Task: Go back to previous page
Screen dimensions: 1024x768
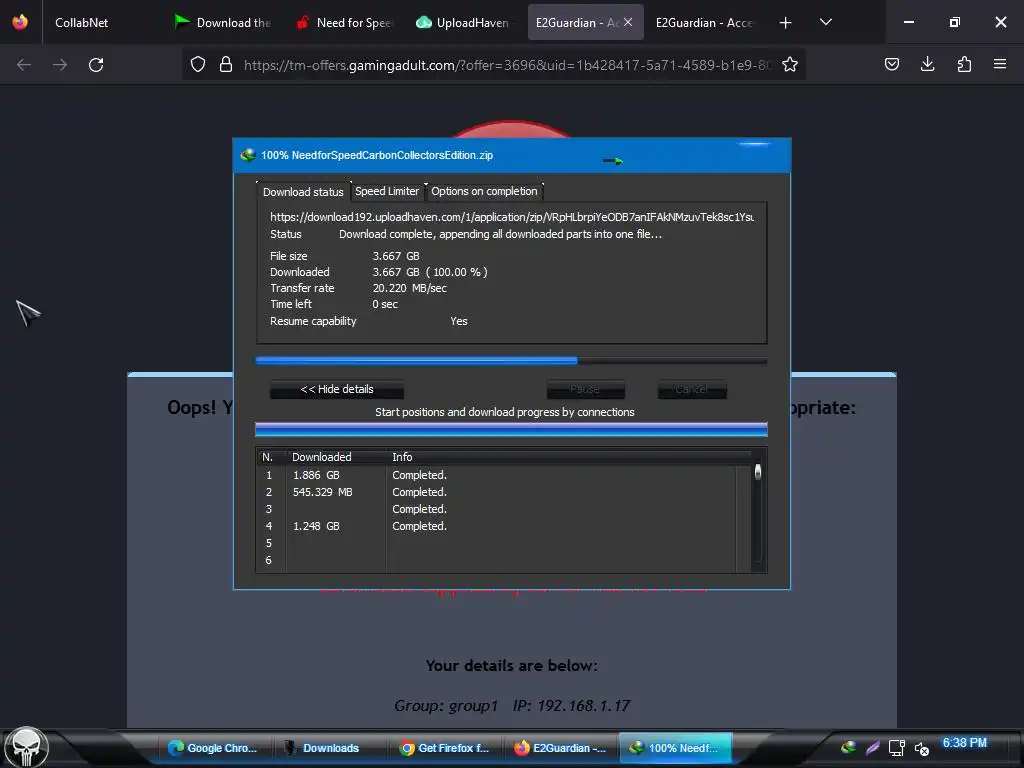Action: coord(24,65)
